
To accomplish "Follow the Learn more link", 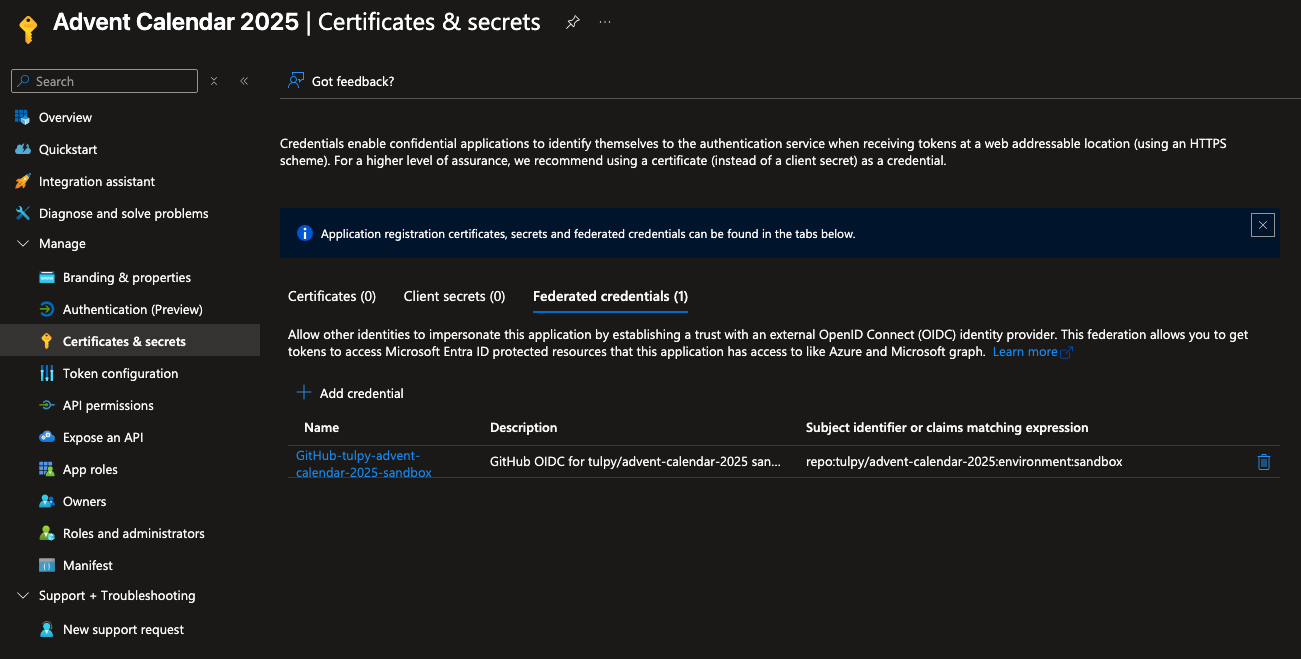I will coord(1025,352).
